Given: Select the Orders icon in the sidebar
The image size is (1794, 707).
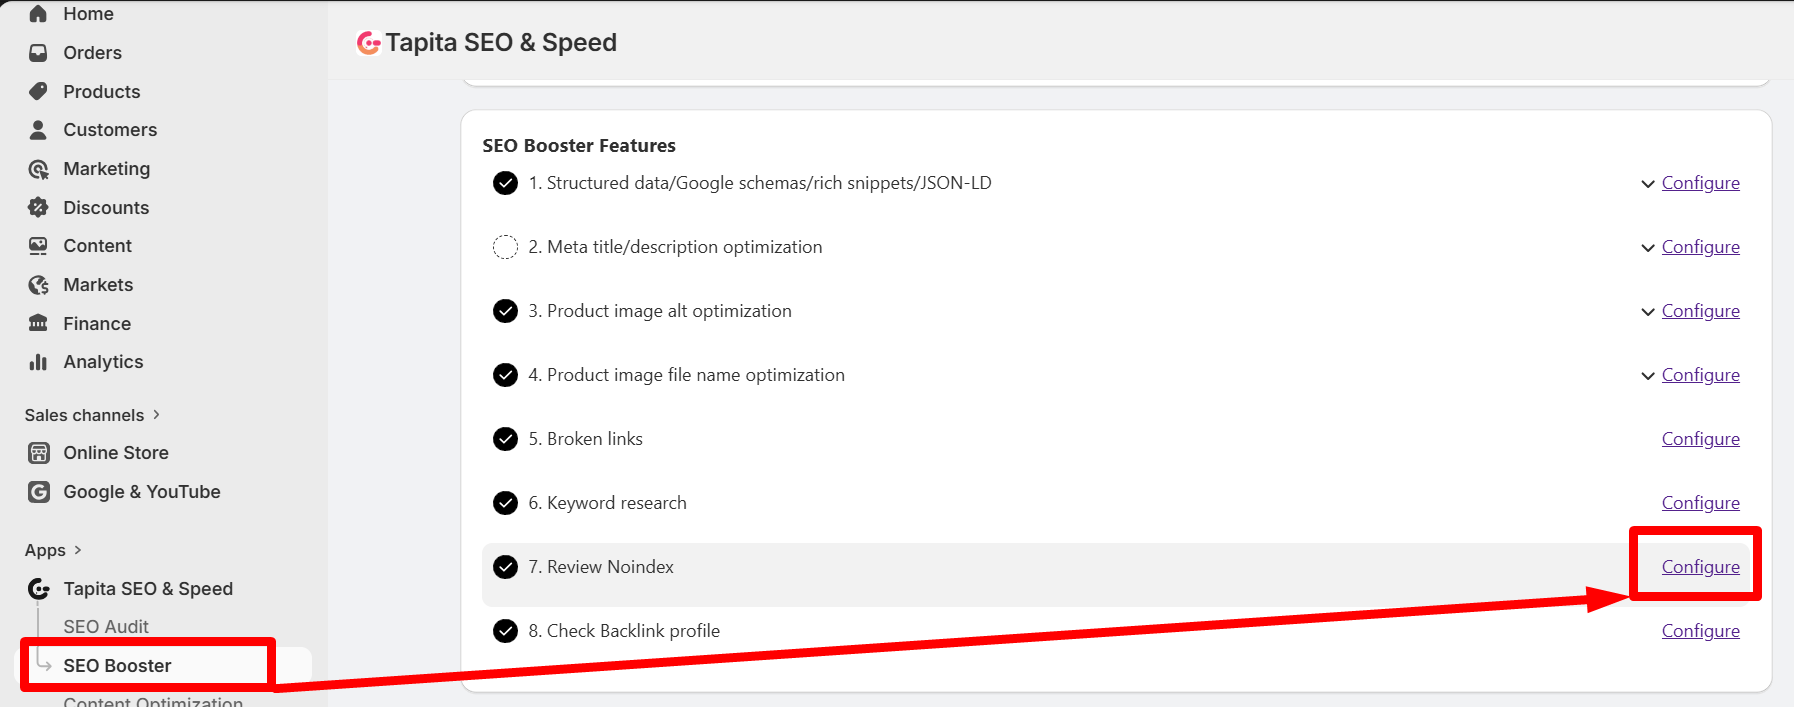Looking at the screenshot, I should tap(38, 52).
